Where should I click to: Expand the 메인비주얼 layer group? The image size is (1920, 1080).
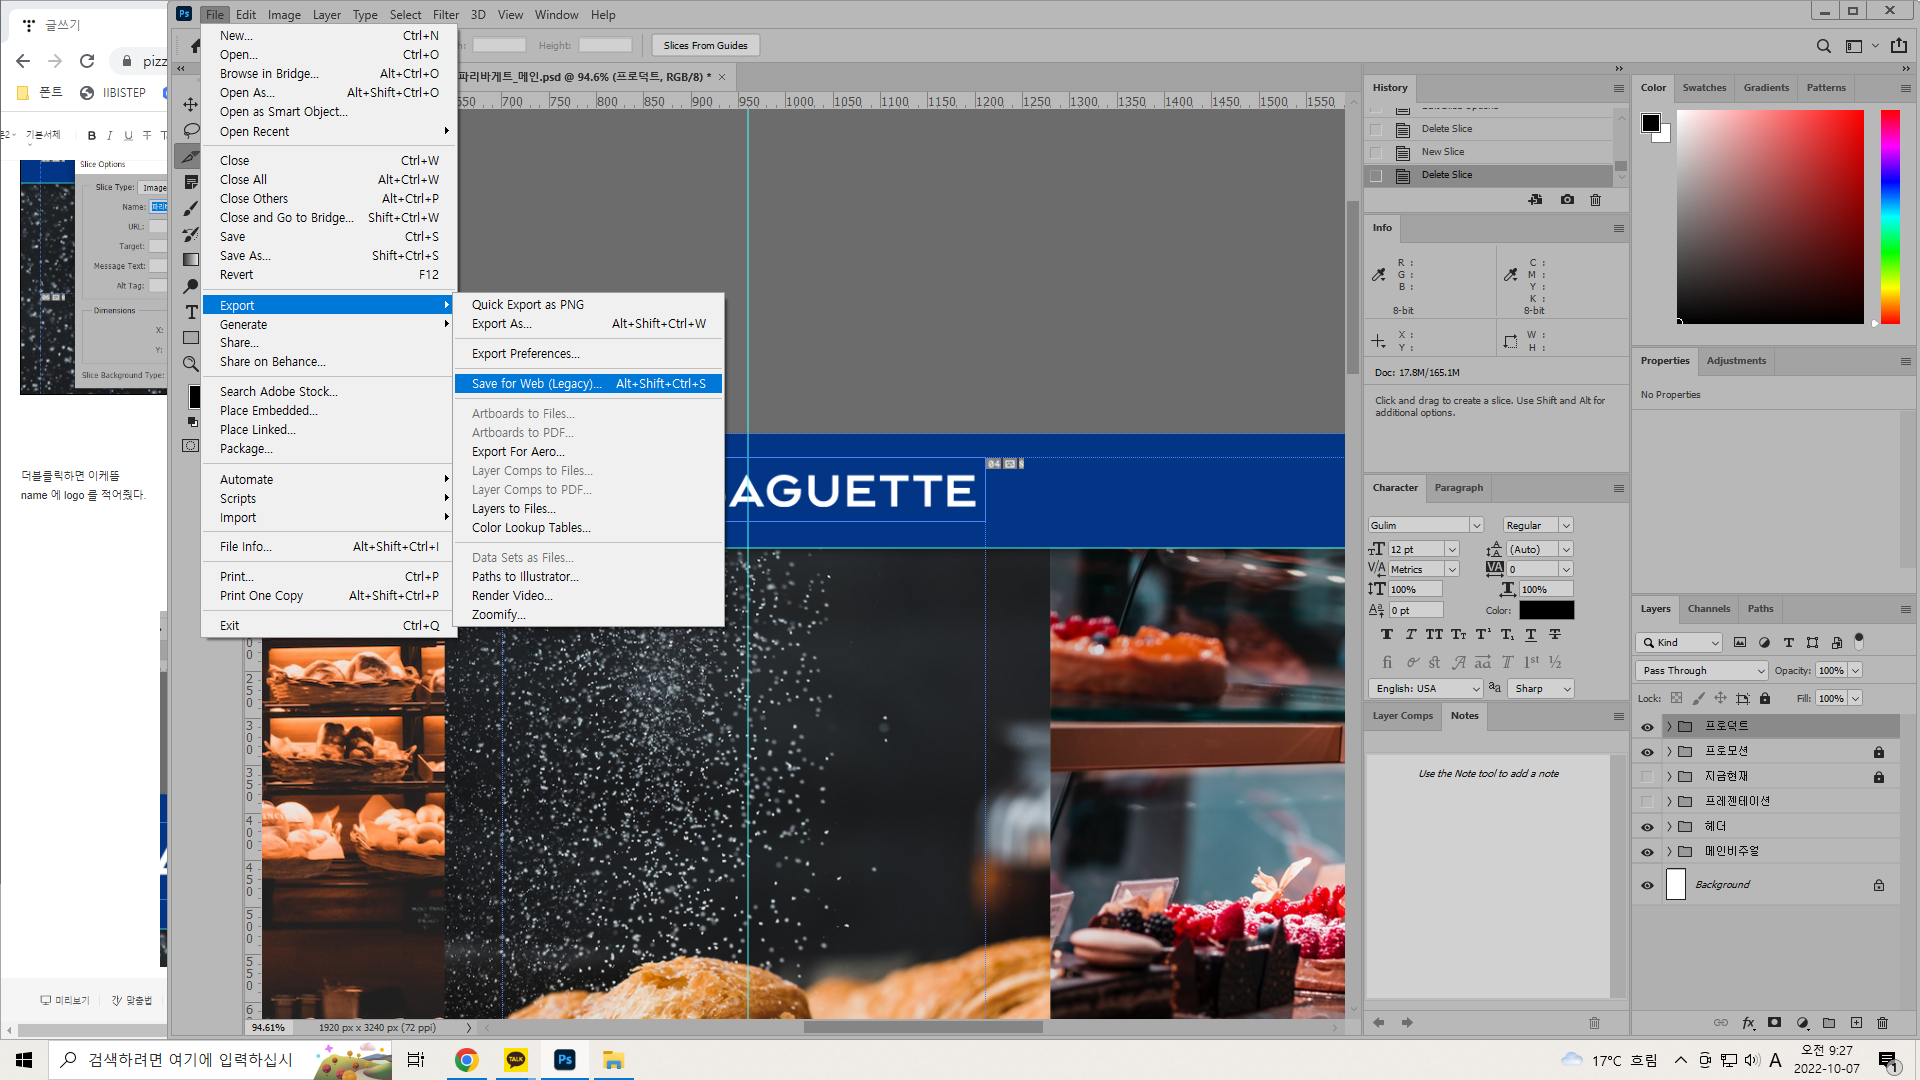[1669, 851]
